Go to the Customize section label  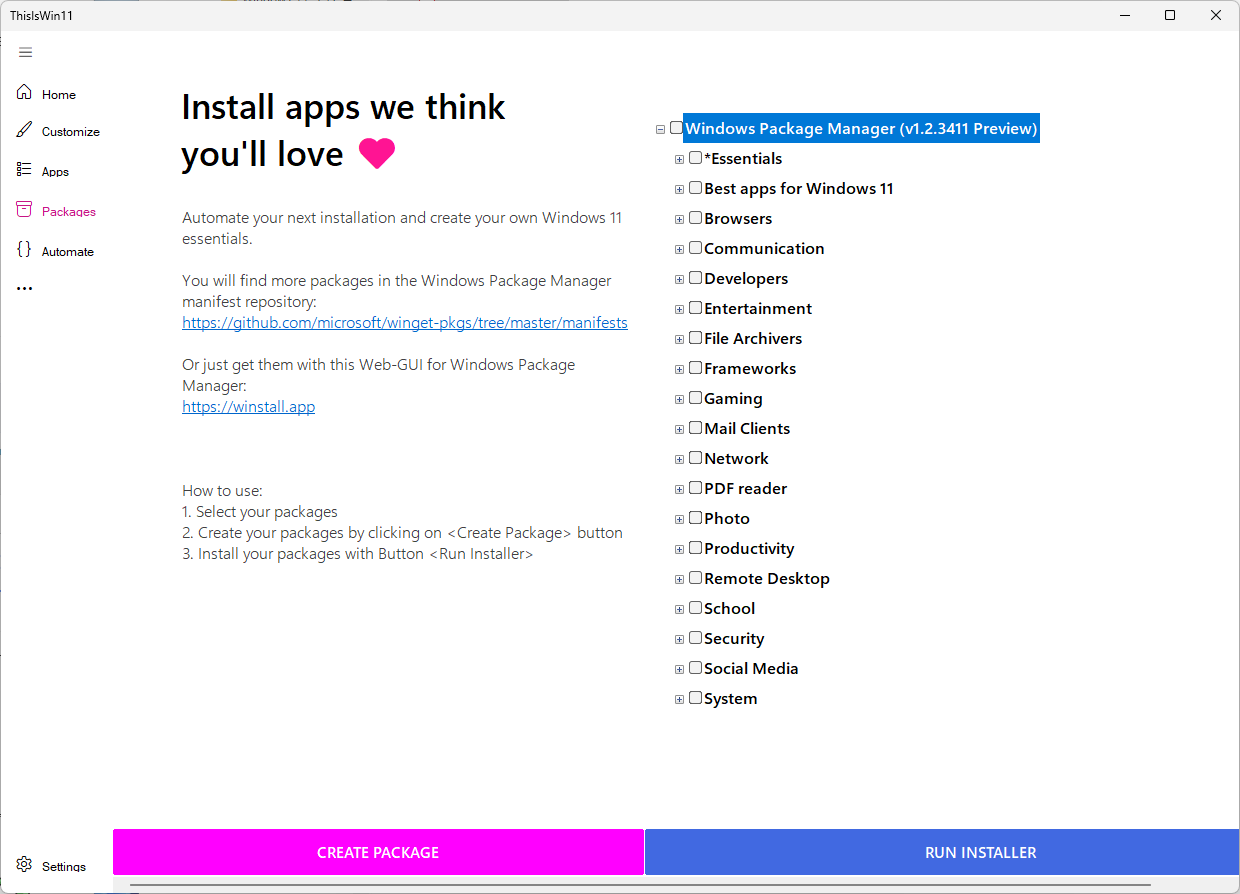[x=71, y=132]
